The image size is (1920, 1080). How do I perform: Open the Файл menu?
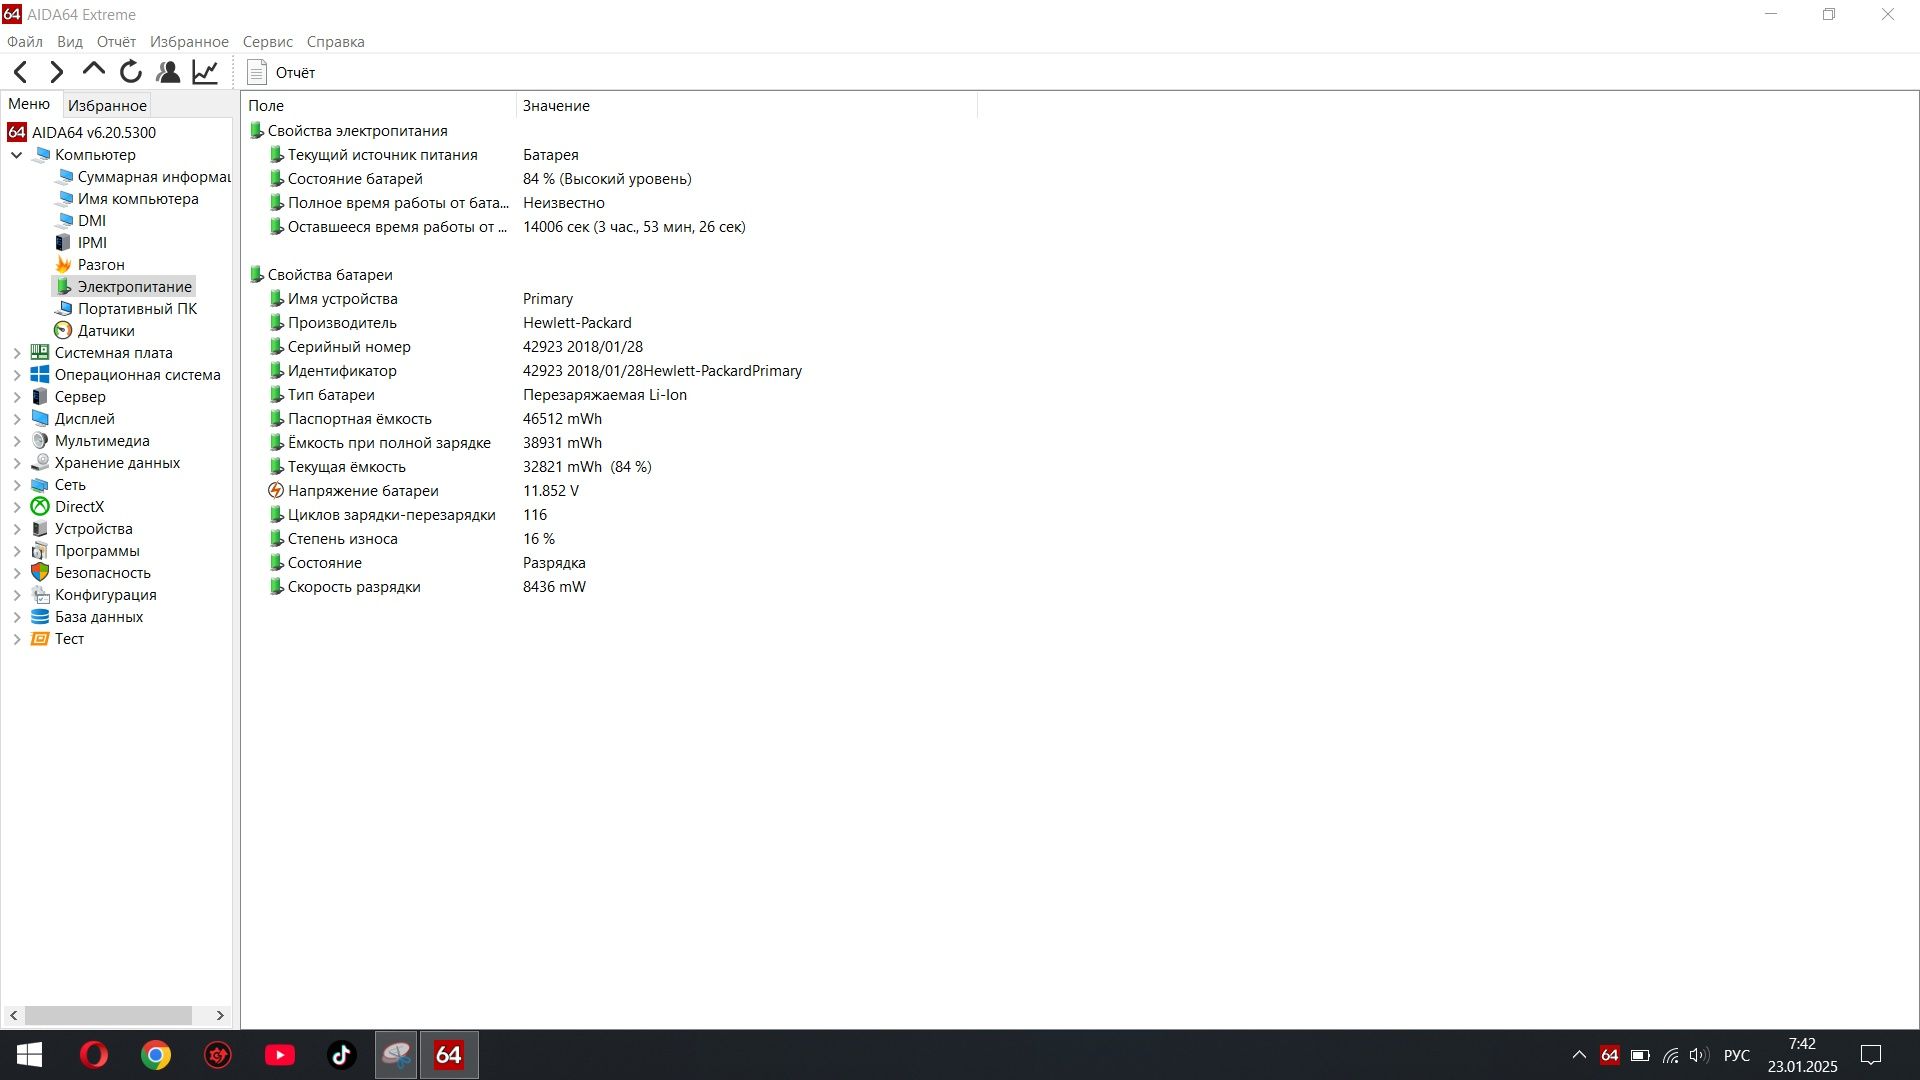[25, 42]
